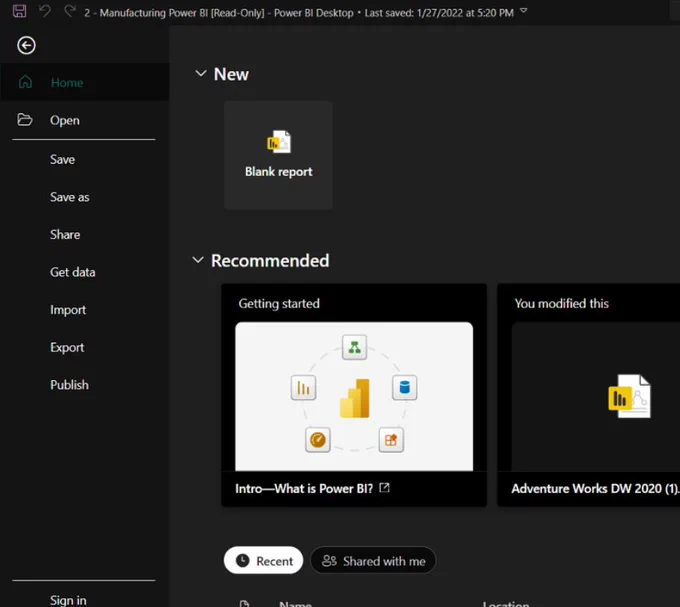Select Home in the sidebar
The width and height of the screenshot is (680, 607).
pyautogui.click(x=85, y=82)
